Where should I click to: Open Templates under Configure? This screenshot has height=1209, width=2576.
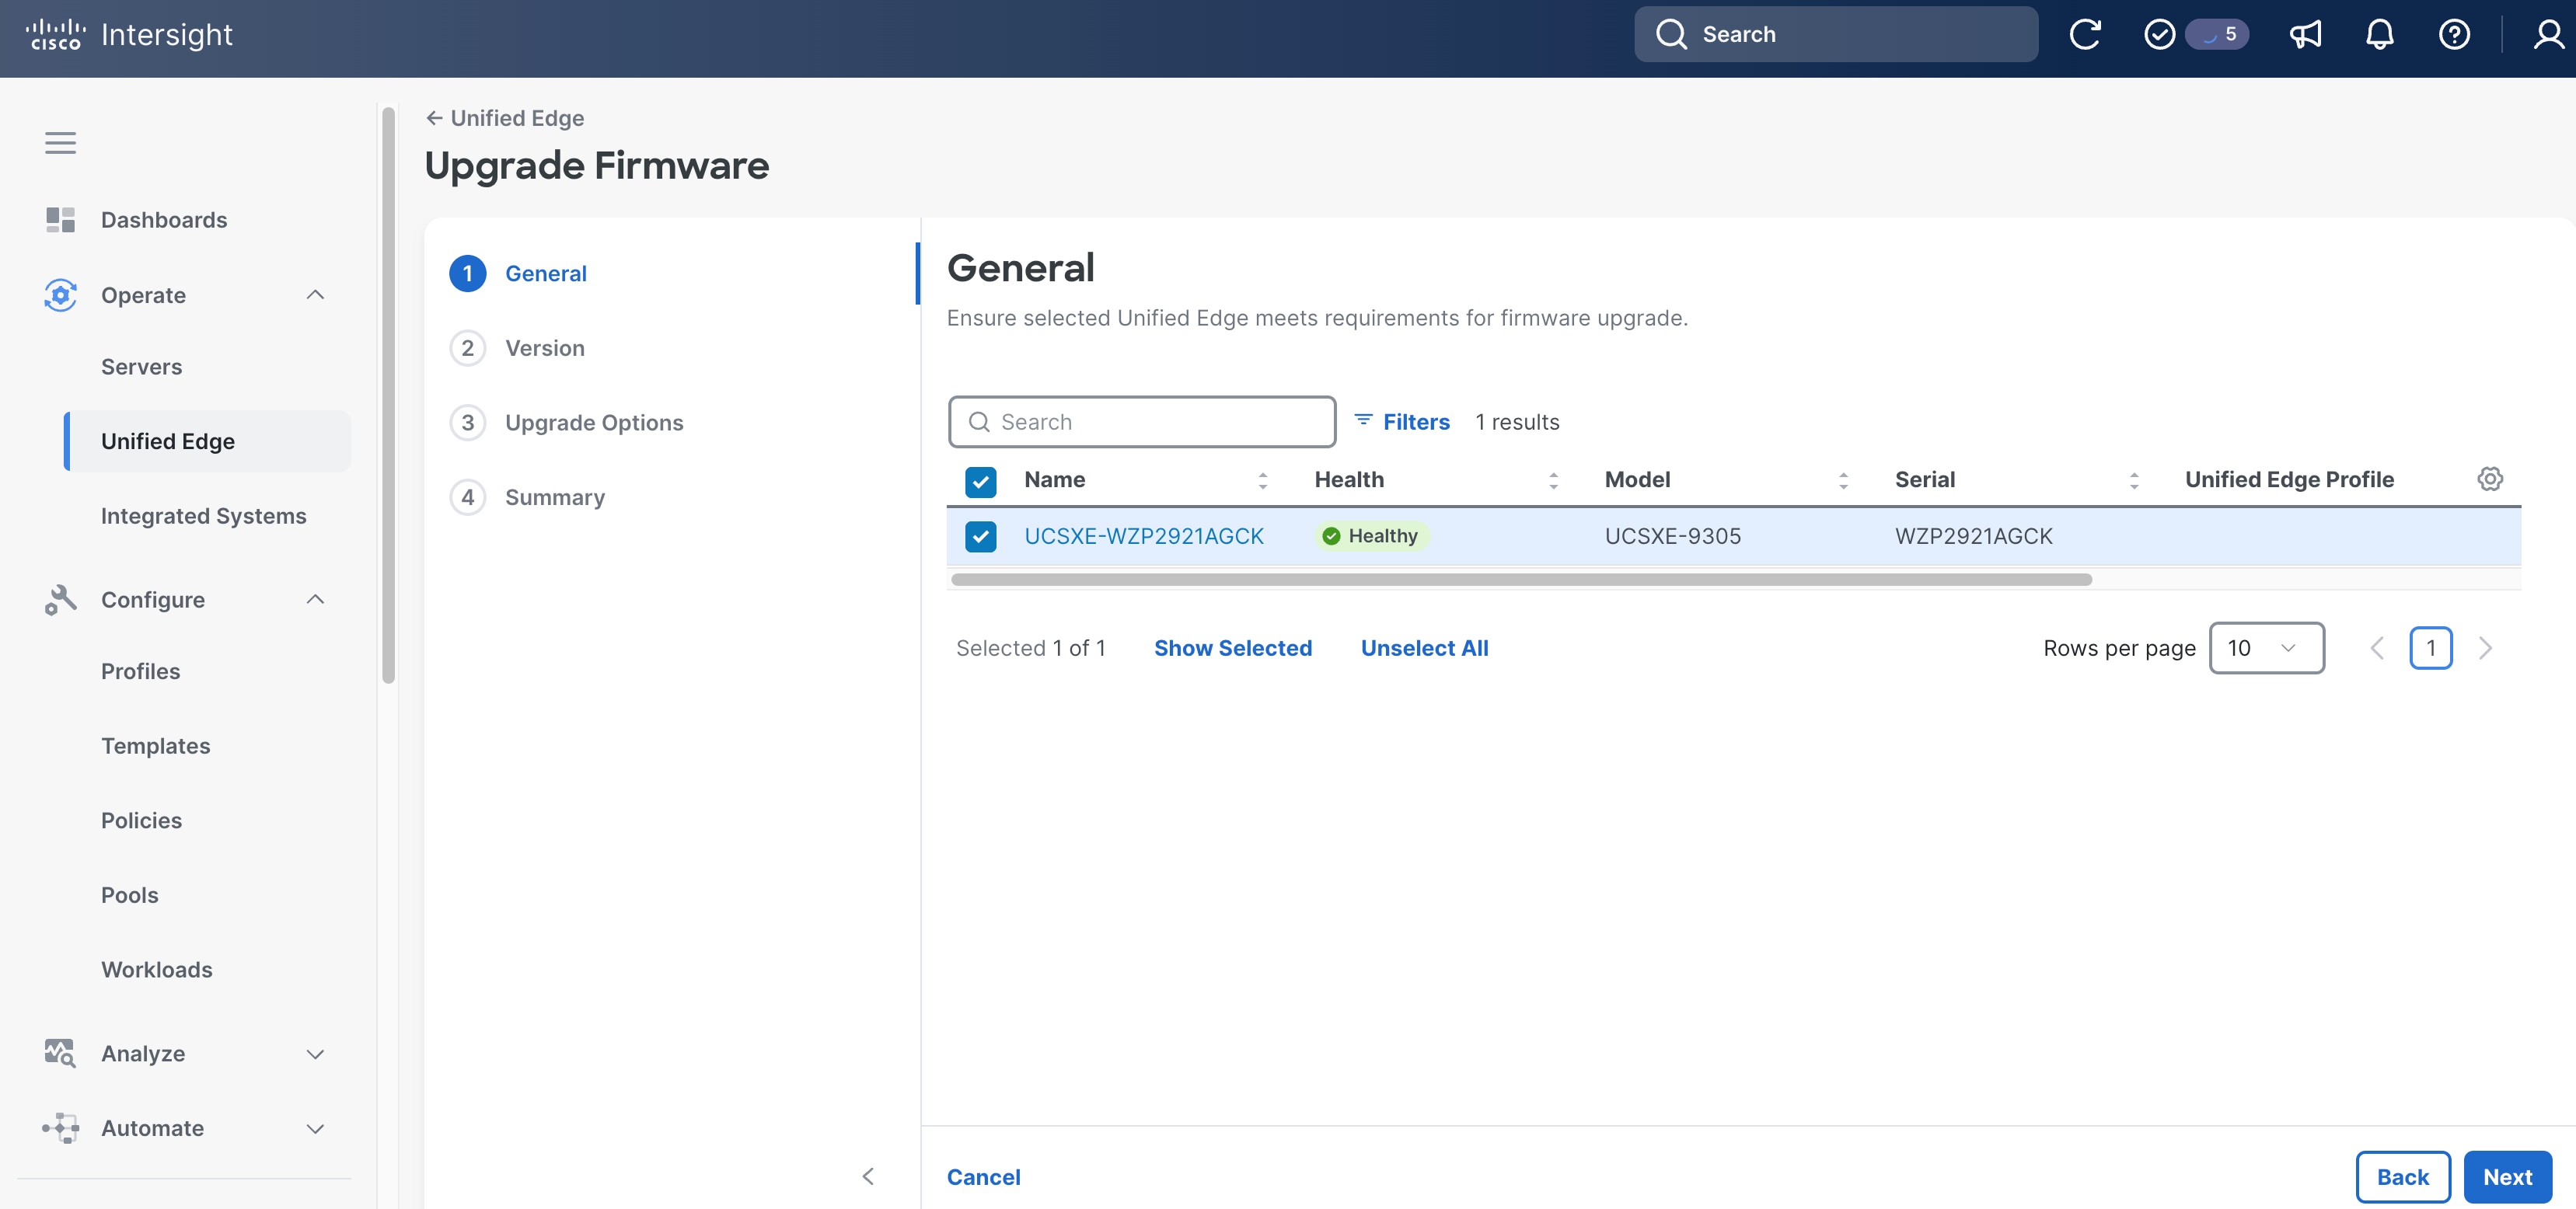(x=155, y=746)
